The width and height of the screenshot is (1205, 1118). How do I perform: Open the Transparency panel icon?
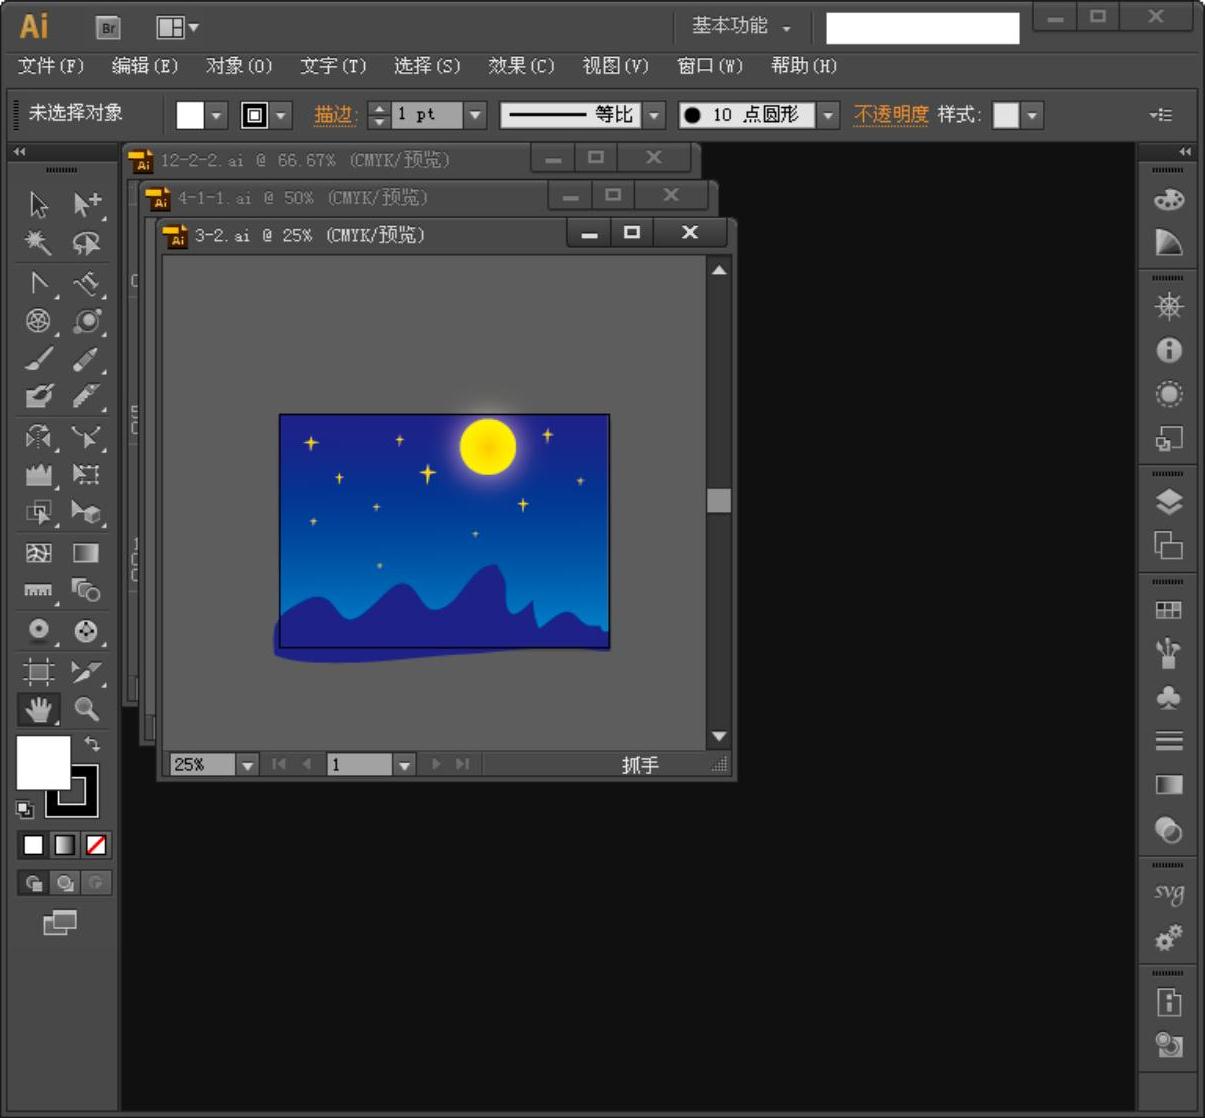pos(1168,830)
